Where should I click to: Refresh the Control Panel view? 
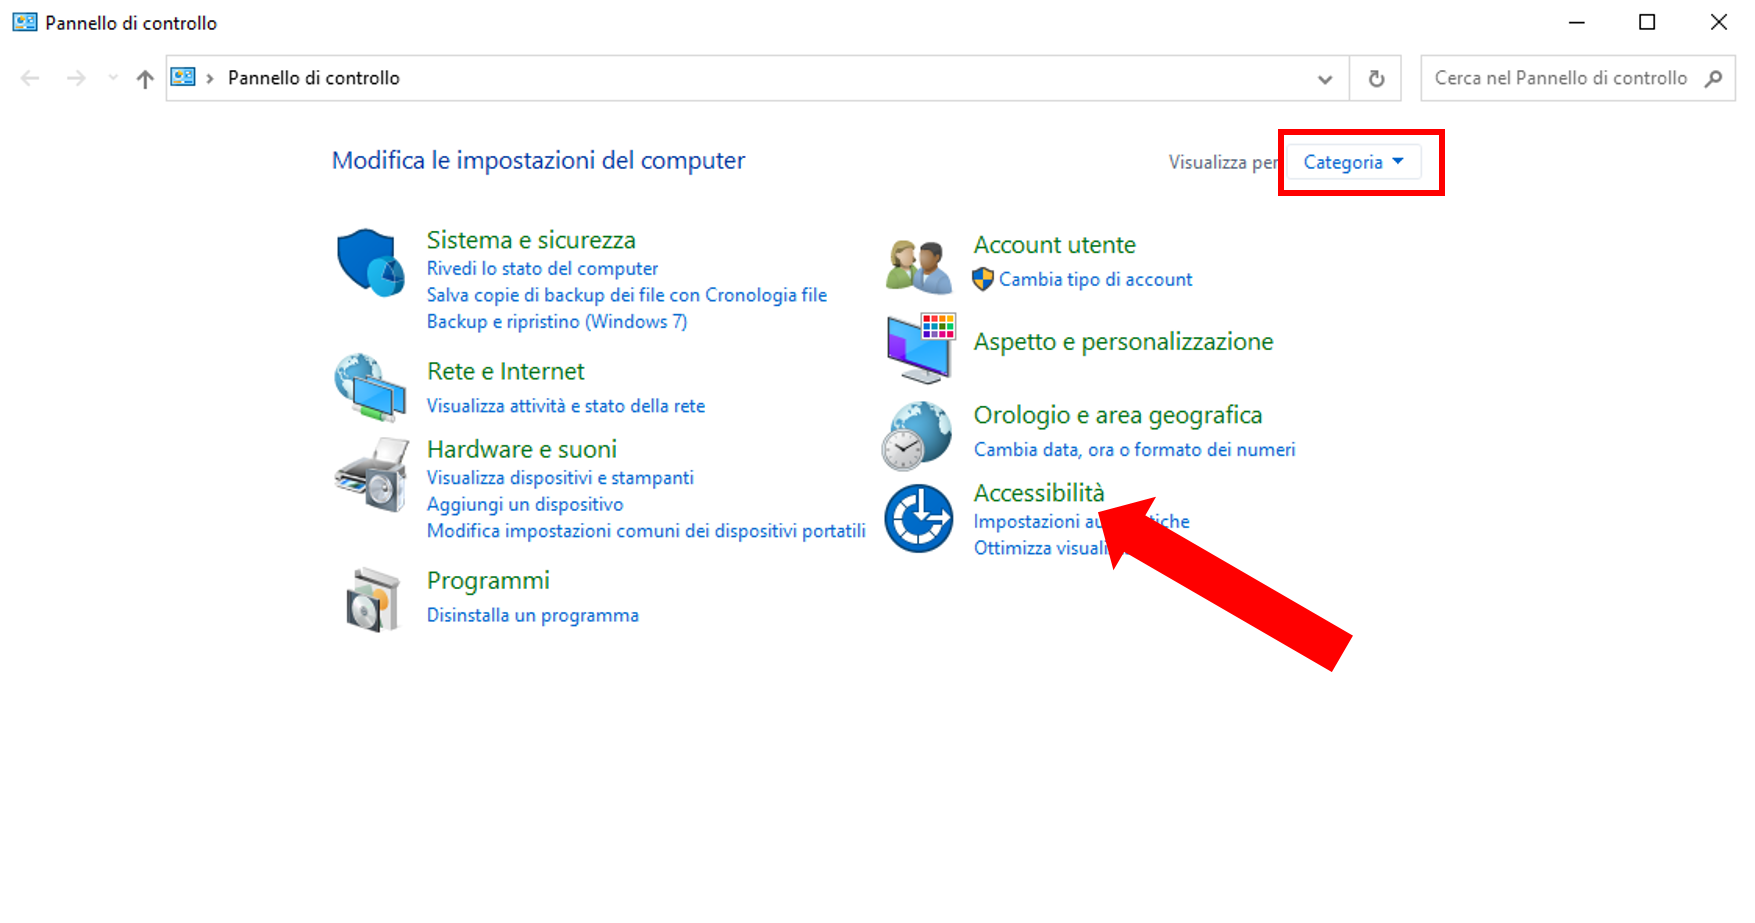point(1376,78)
